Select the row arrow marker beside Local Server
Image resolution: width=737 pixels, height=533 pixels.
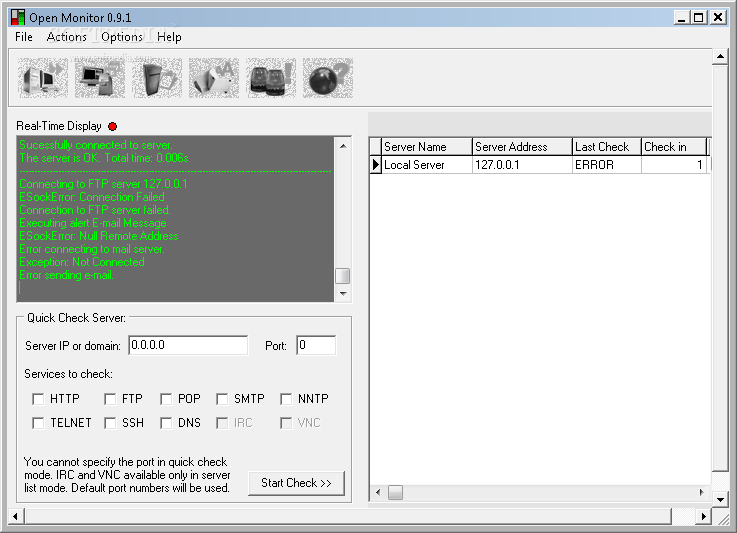375,165
